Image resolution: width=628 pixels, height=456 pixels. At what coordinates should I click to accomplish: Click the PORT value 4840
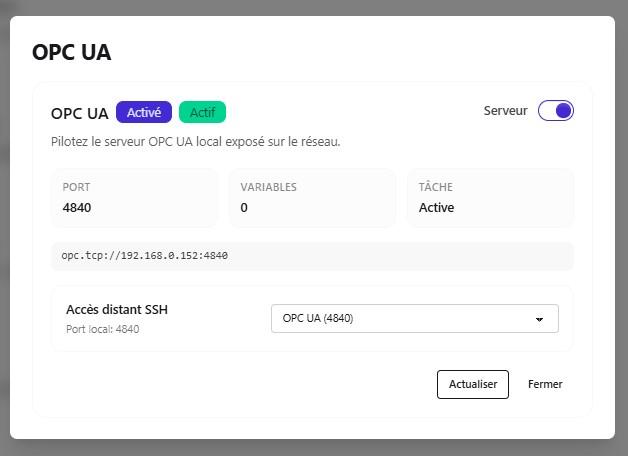point(77,207)
